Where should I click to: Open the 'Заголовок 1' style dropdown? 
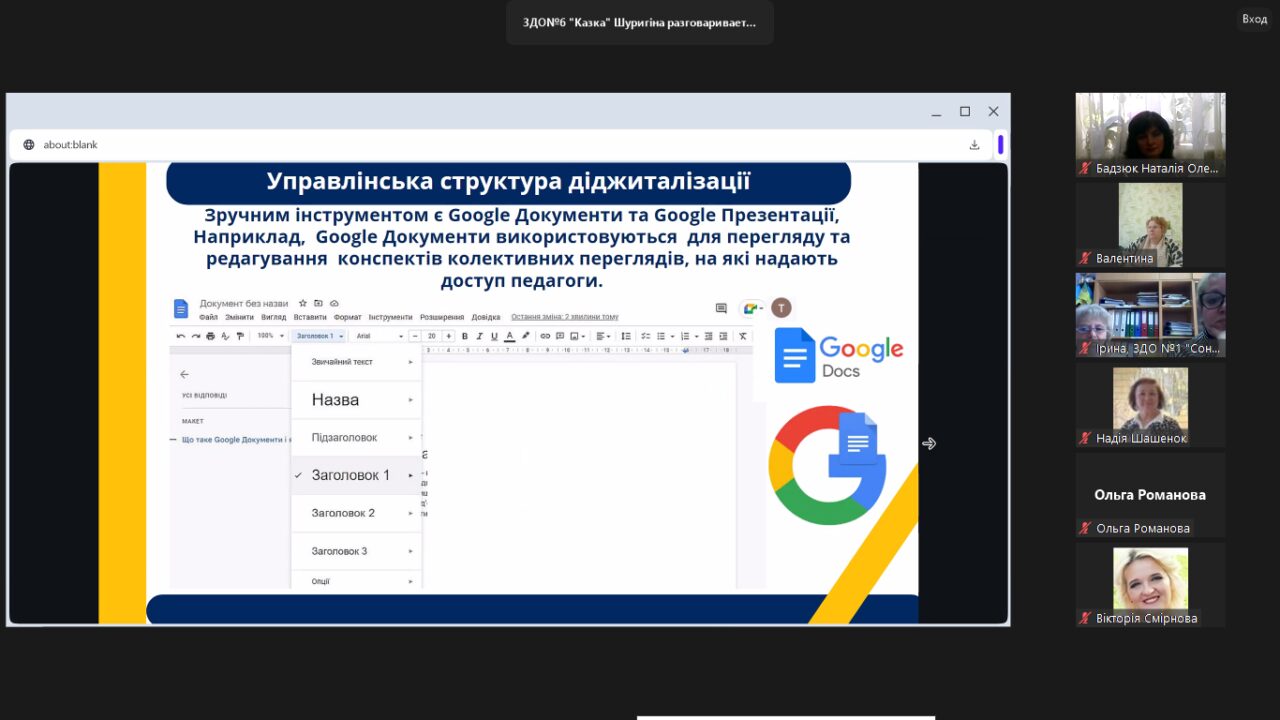click(x=320, y=336)
